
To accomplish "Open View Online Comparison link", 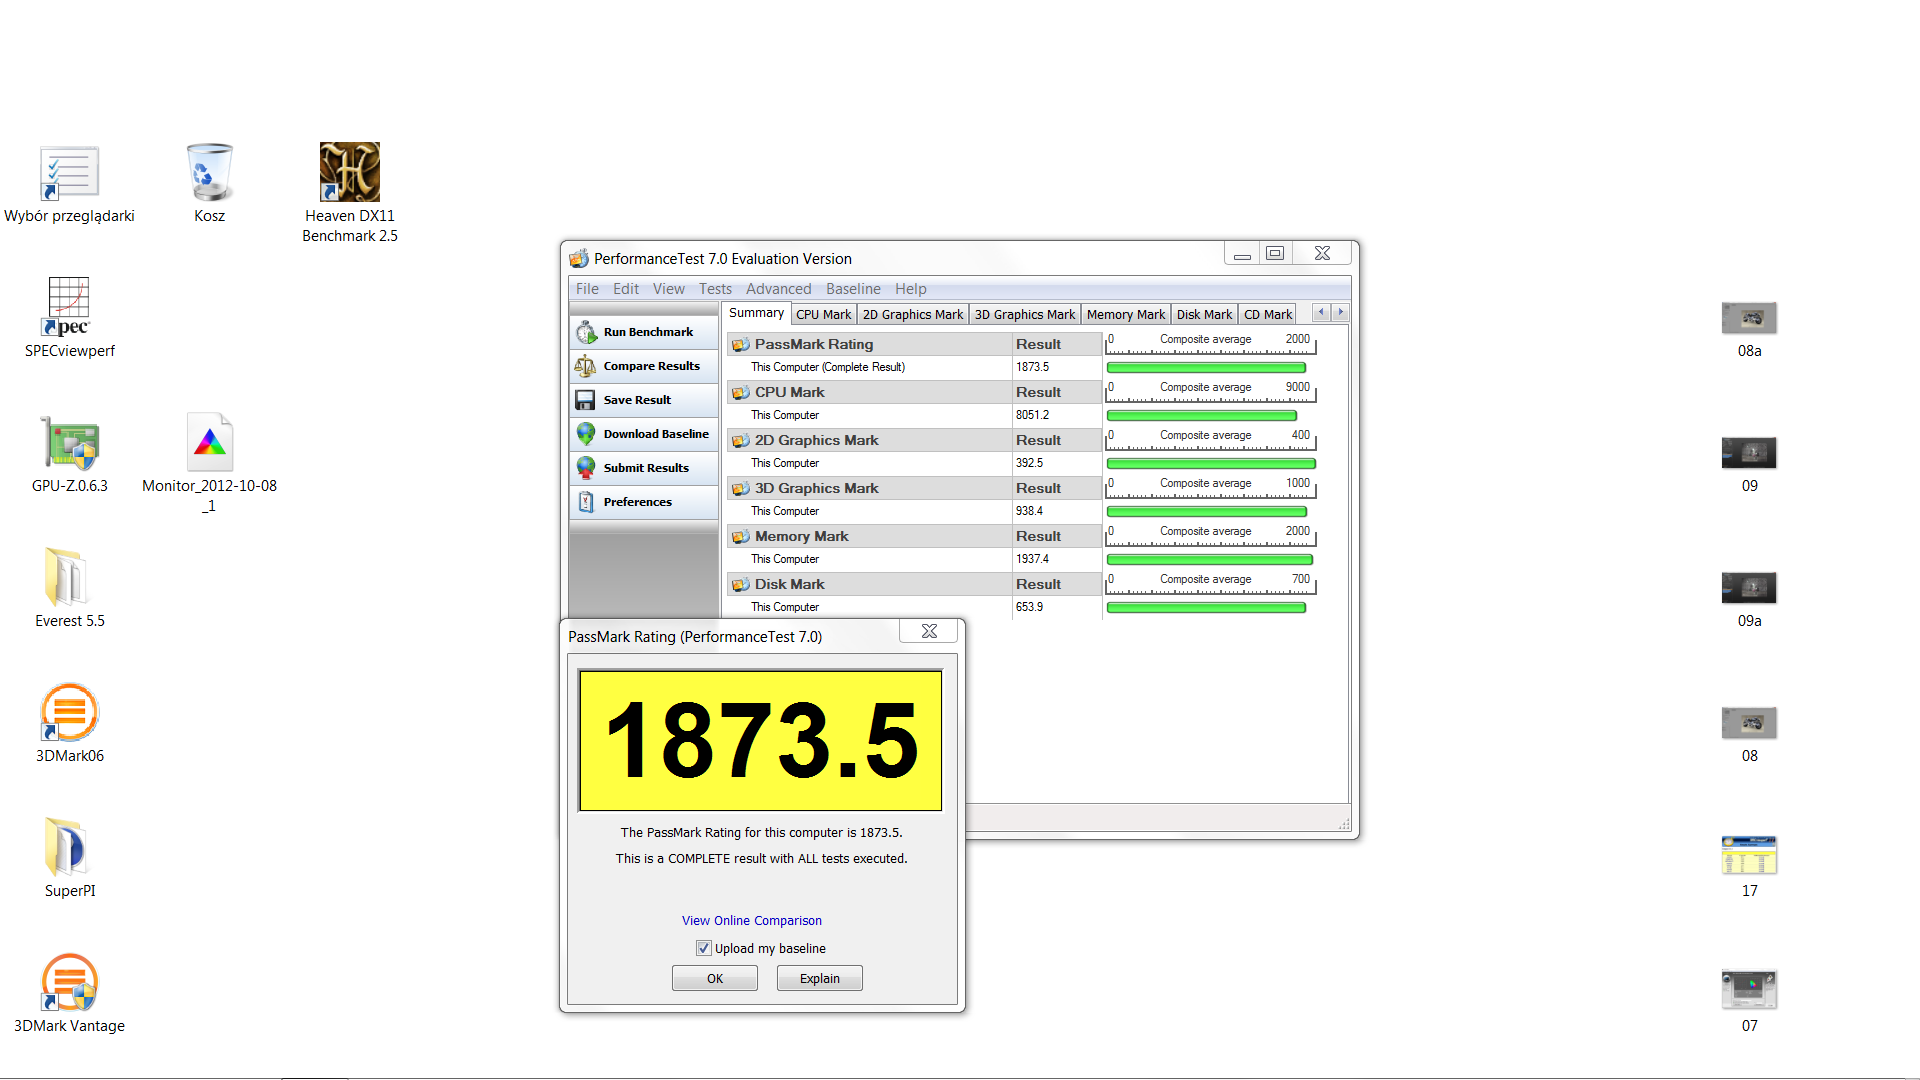I will [752, 921].
